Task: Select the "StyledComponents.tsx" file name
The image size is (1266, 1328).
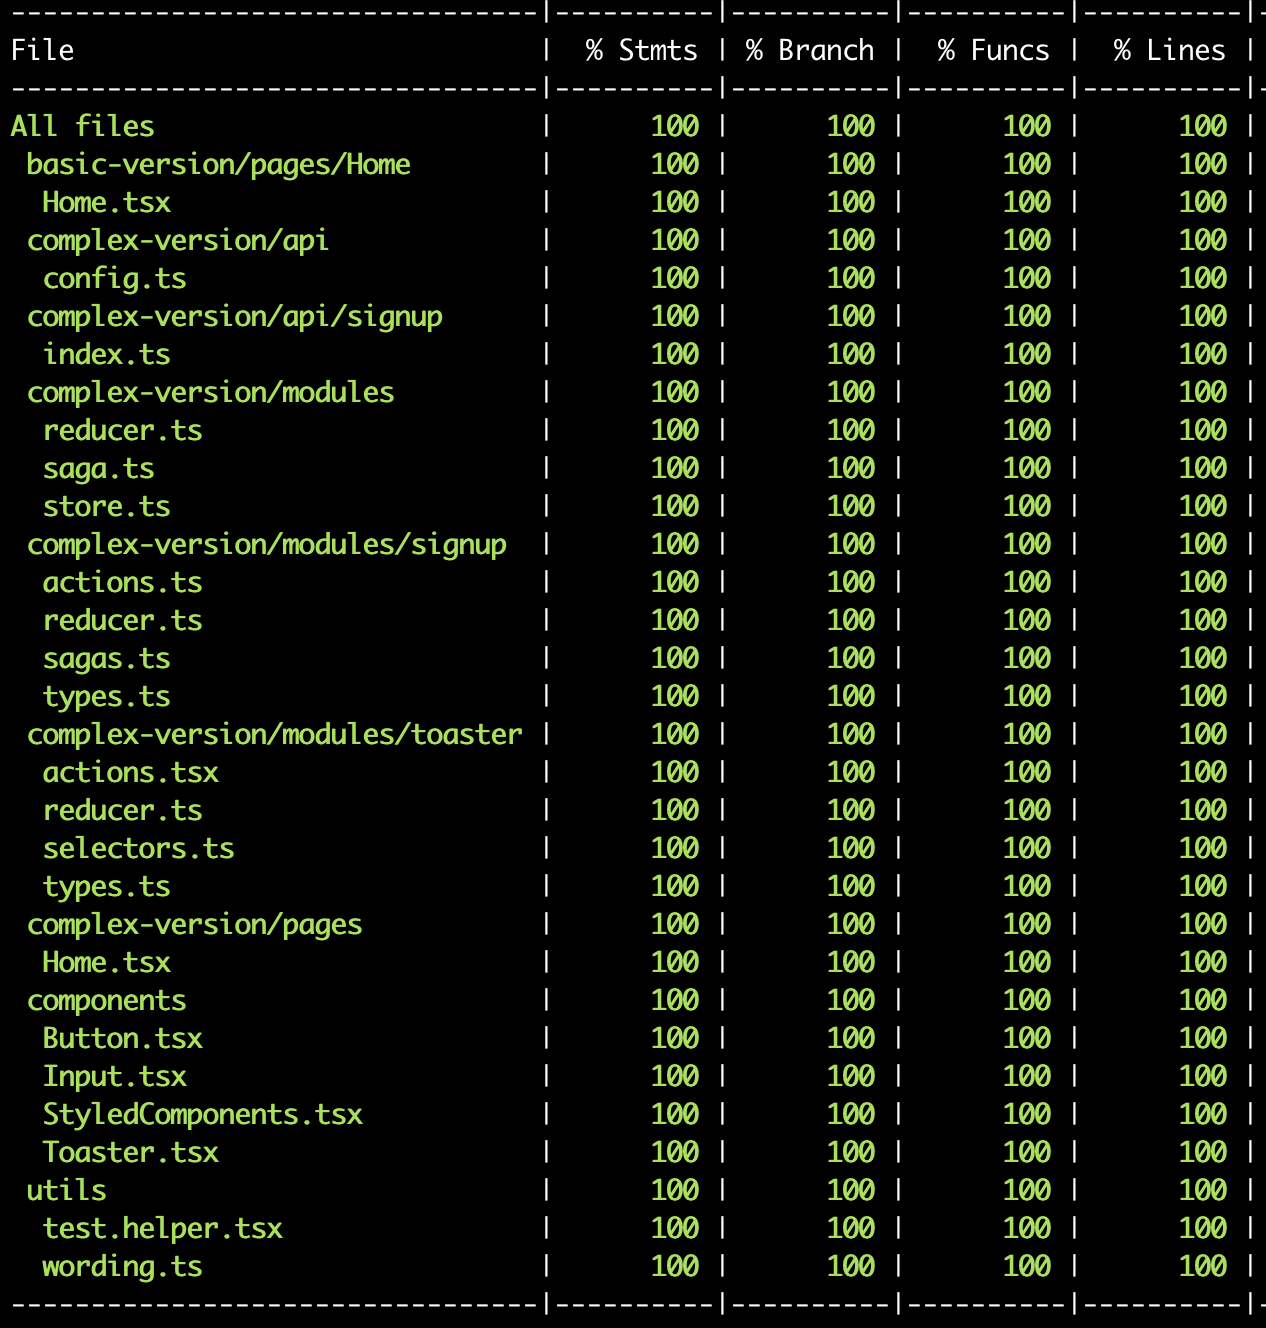Action: coord(203,1114)
